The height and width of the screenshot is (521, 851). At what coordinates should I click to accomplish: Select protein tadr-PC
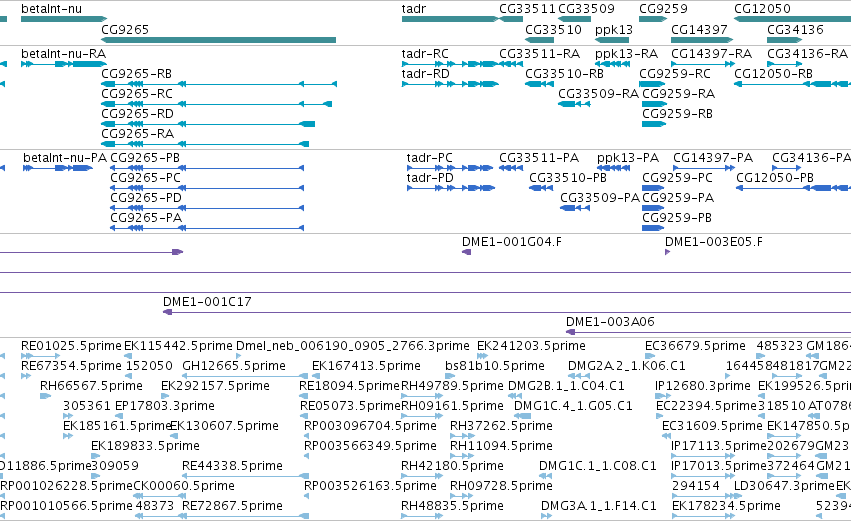(450, 168)
